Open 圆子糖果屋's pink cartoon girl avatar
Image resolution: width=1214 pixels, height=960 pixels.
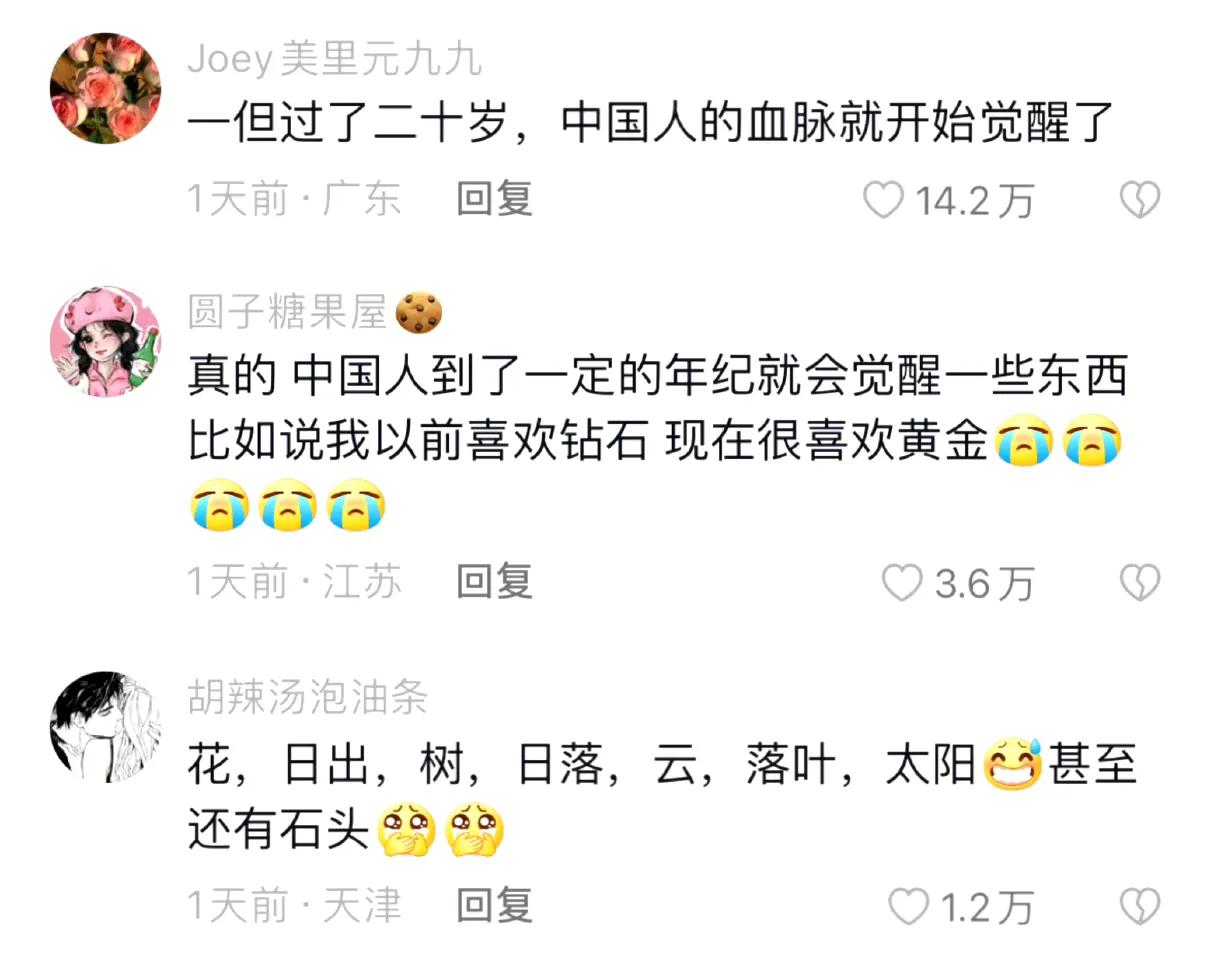point(105,341)
